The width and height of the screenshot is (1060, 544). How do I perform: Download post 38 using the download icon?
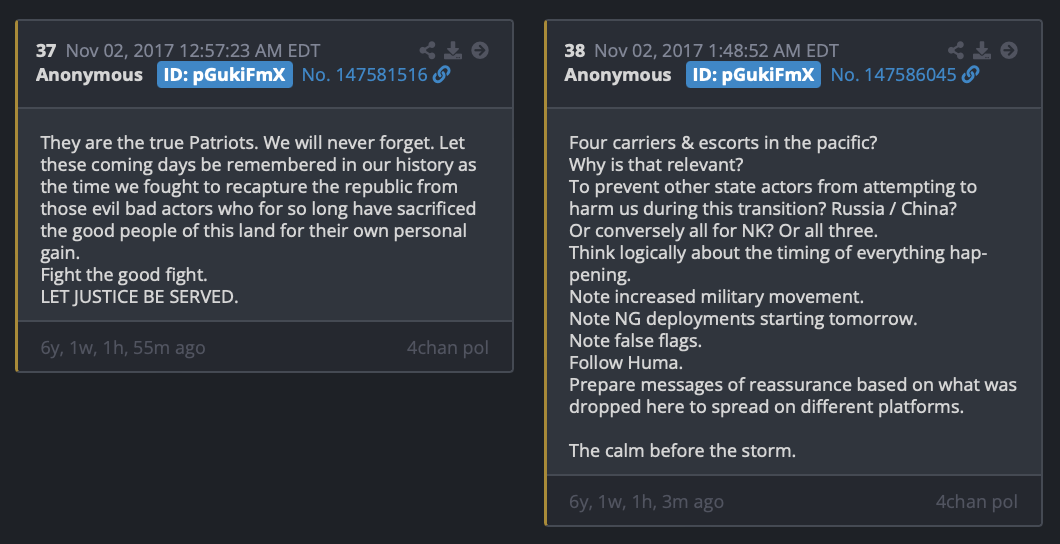point(982,50)
